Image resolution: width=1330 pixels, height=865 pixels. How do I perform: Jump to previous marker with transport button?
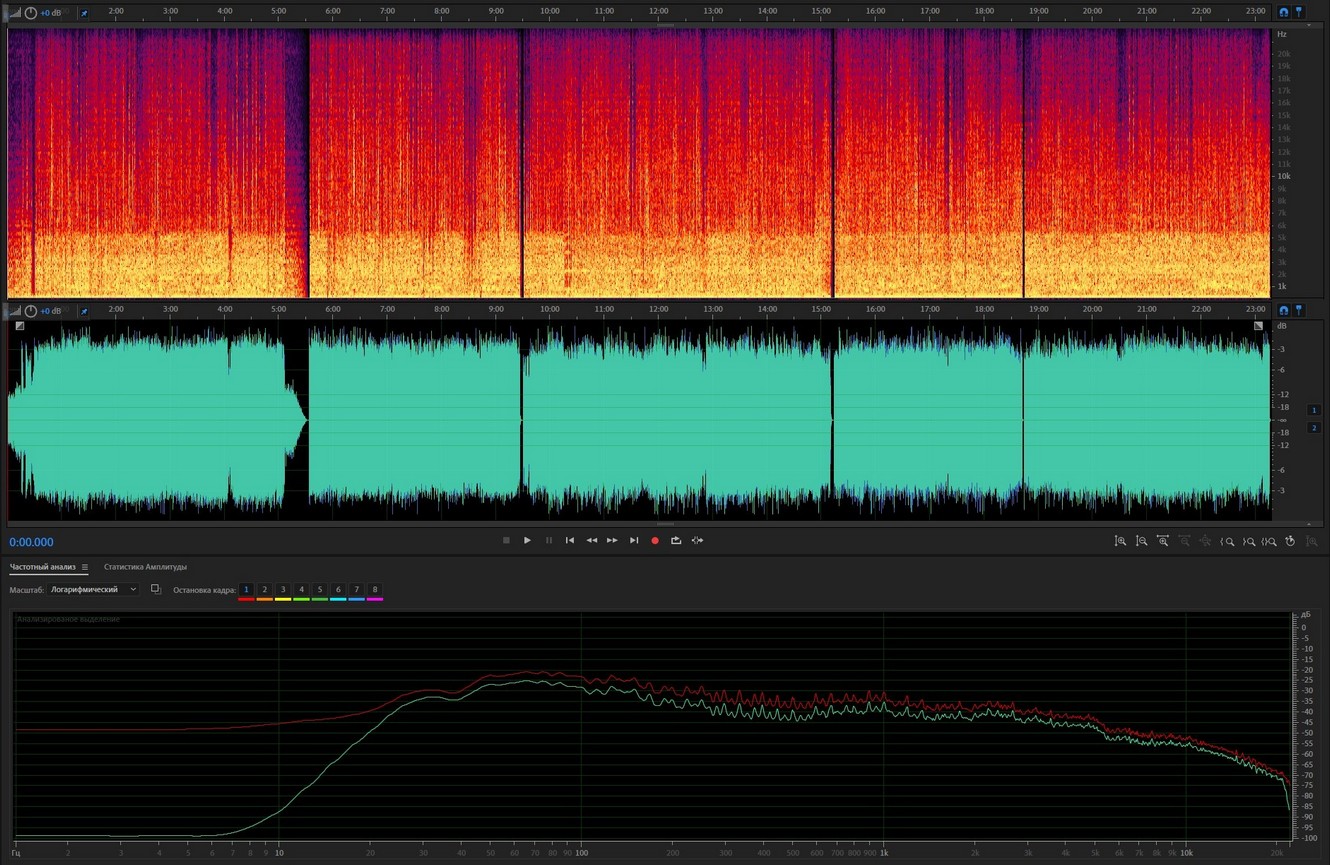[x=570, y=540]
